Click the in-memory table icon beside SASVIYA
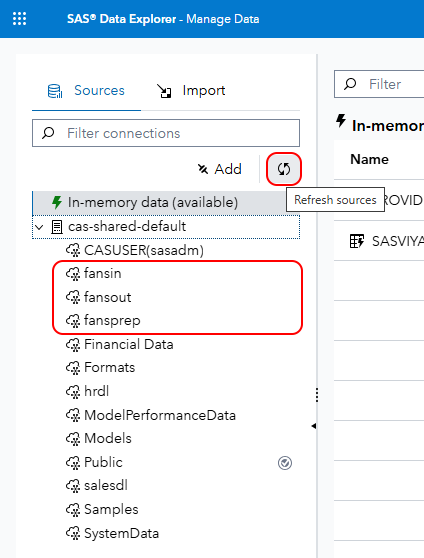 [x=357, y=241]
